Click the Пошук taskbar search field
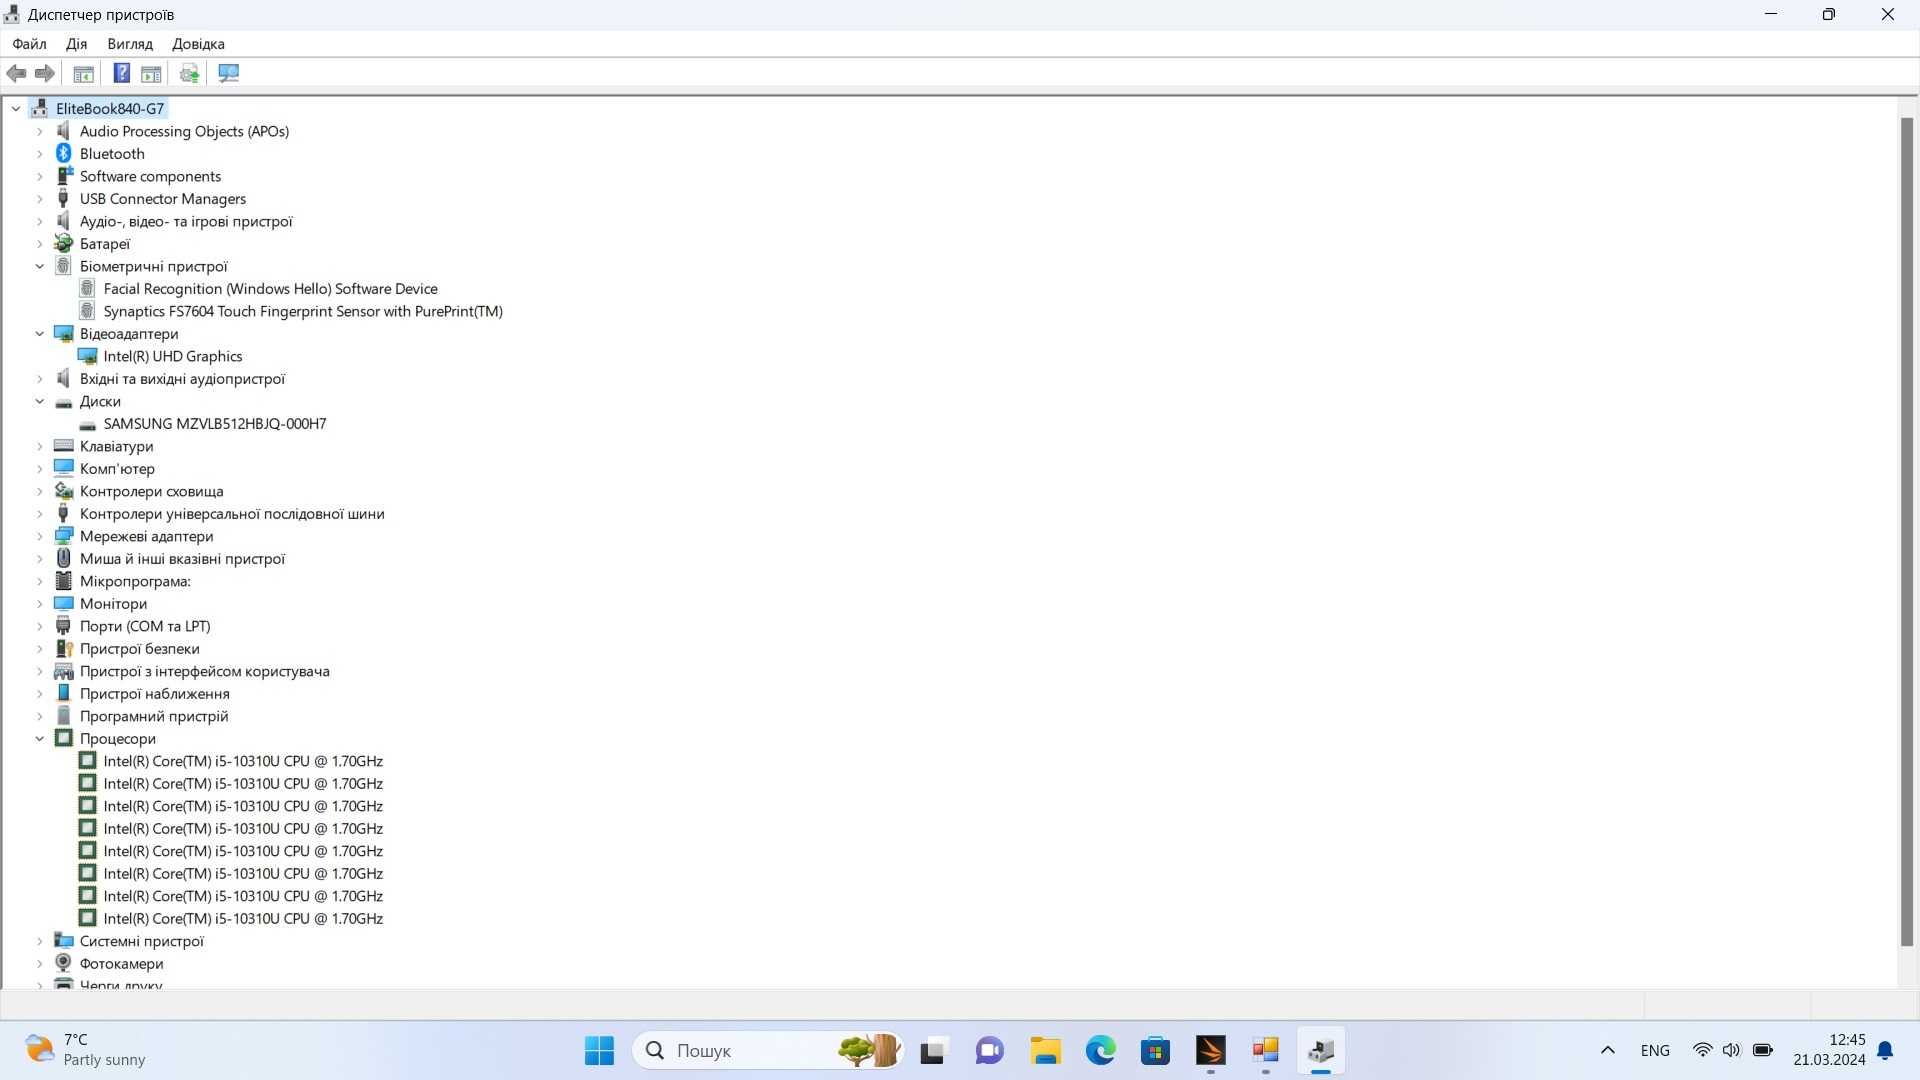Viewport: 1920px width, 1080px height. [x=768, y=1051]
